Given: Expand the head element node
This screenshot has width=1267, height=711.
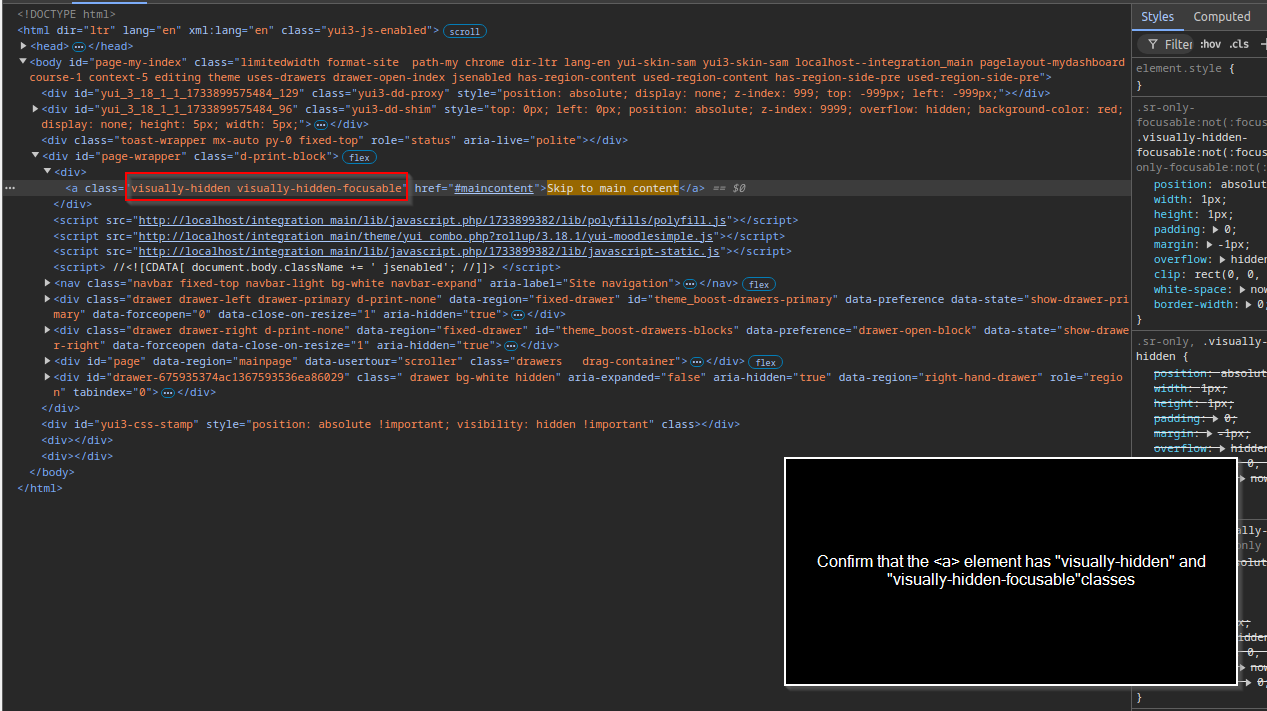Looking at the screenshot, I should point(24,46).
